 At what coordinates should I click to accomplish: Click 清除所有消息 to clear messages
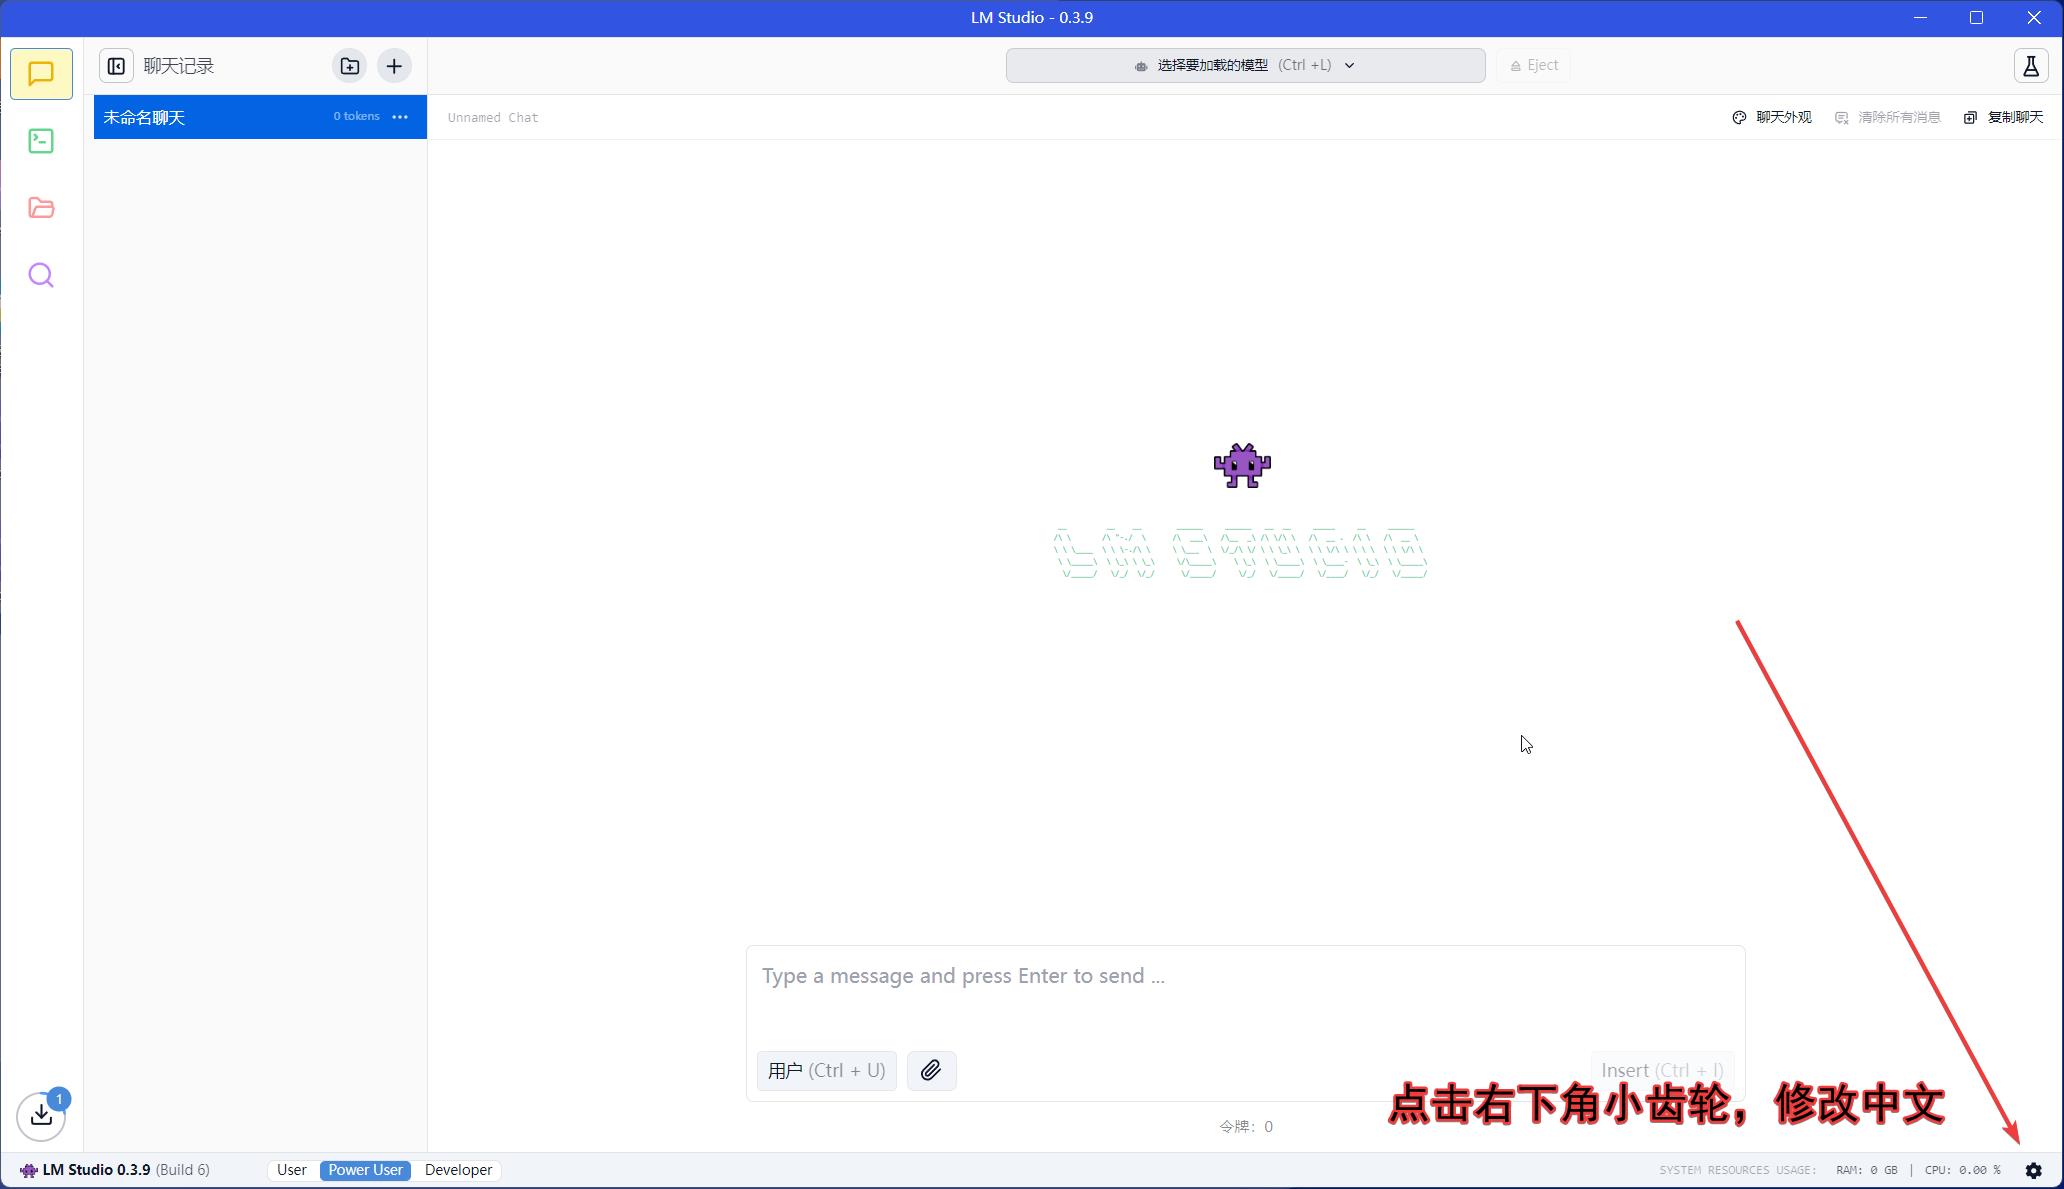pyautogui.click(x=1888, y=117)
